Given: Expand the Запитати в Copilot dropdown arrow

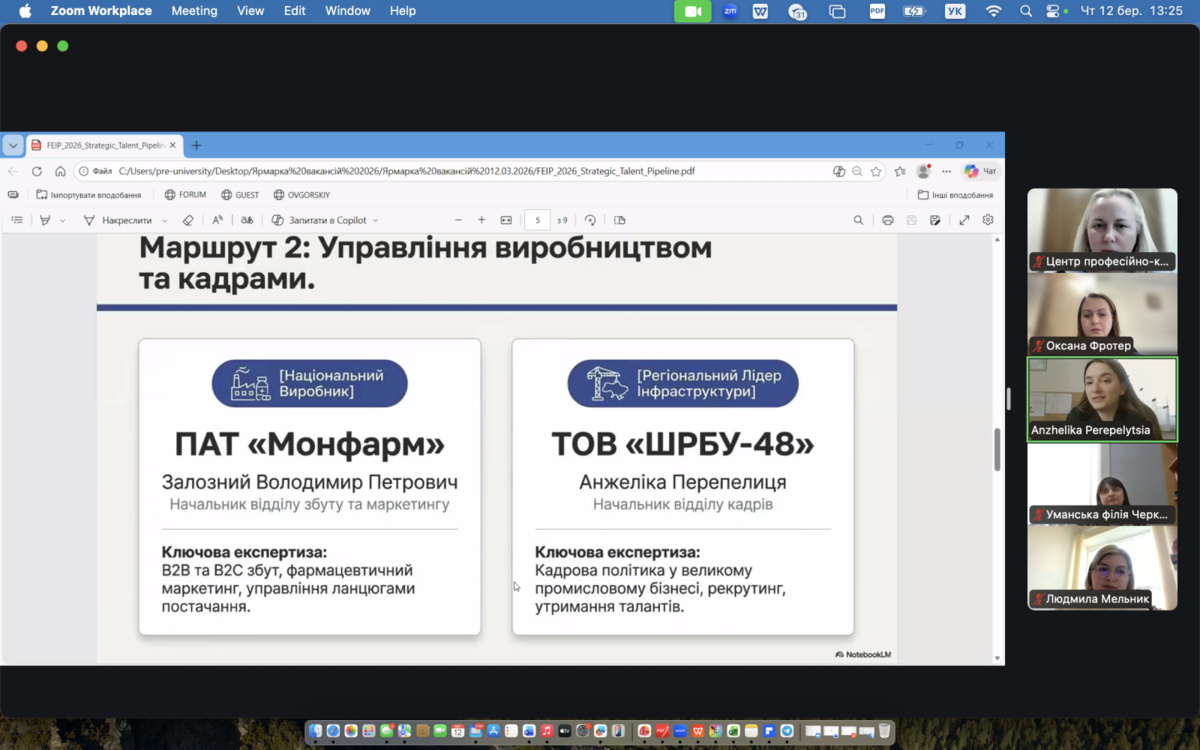Looking at the screenshot, I should 375,221.
